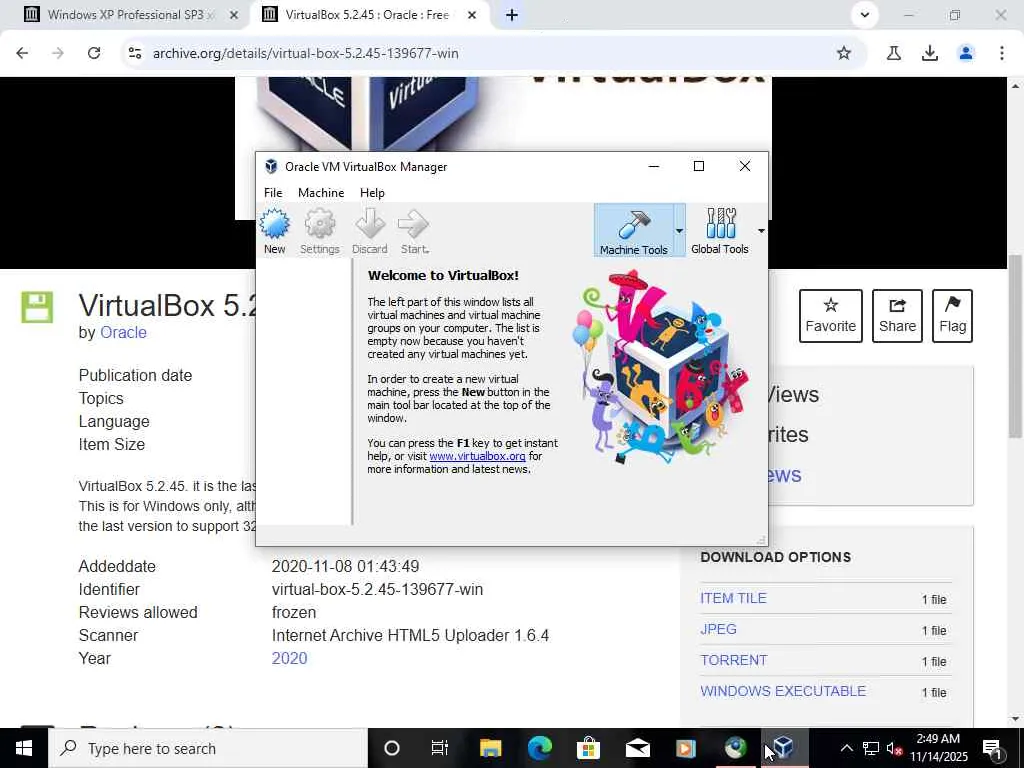Open Chrome Labs flask icon
This screenshot has width=1024, height=768.
click(x=894, y=53)
